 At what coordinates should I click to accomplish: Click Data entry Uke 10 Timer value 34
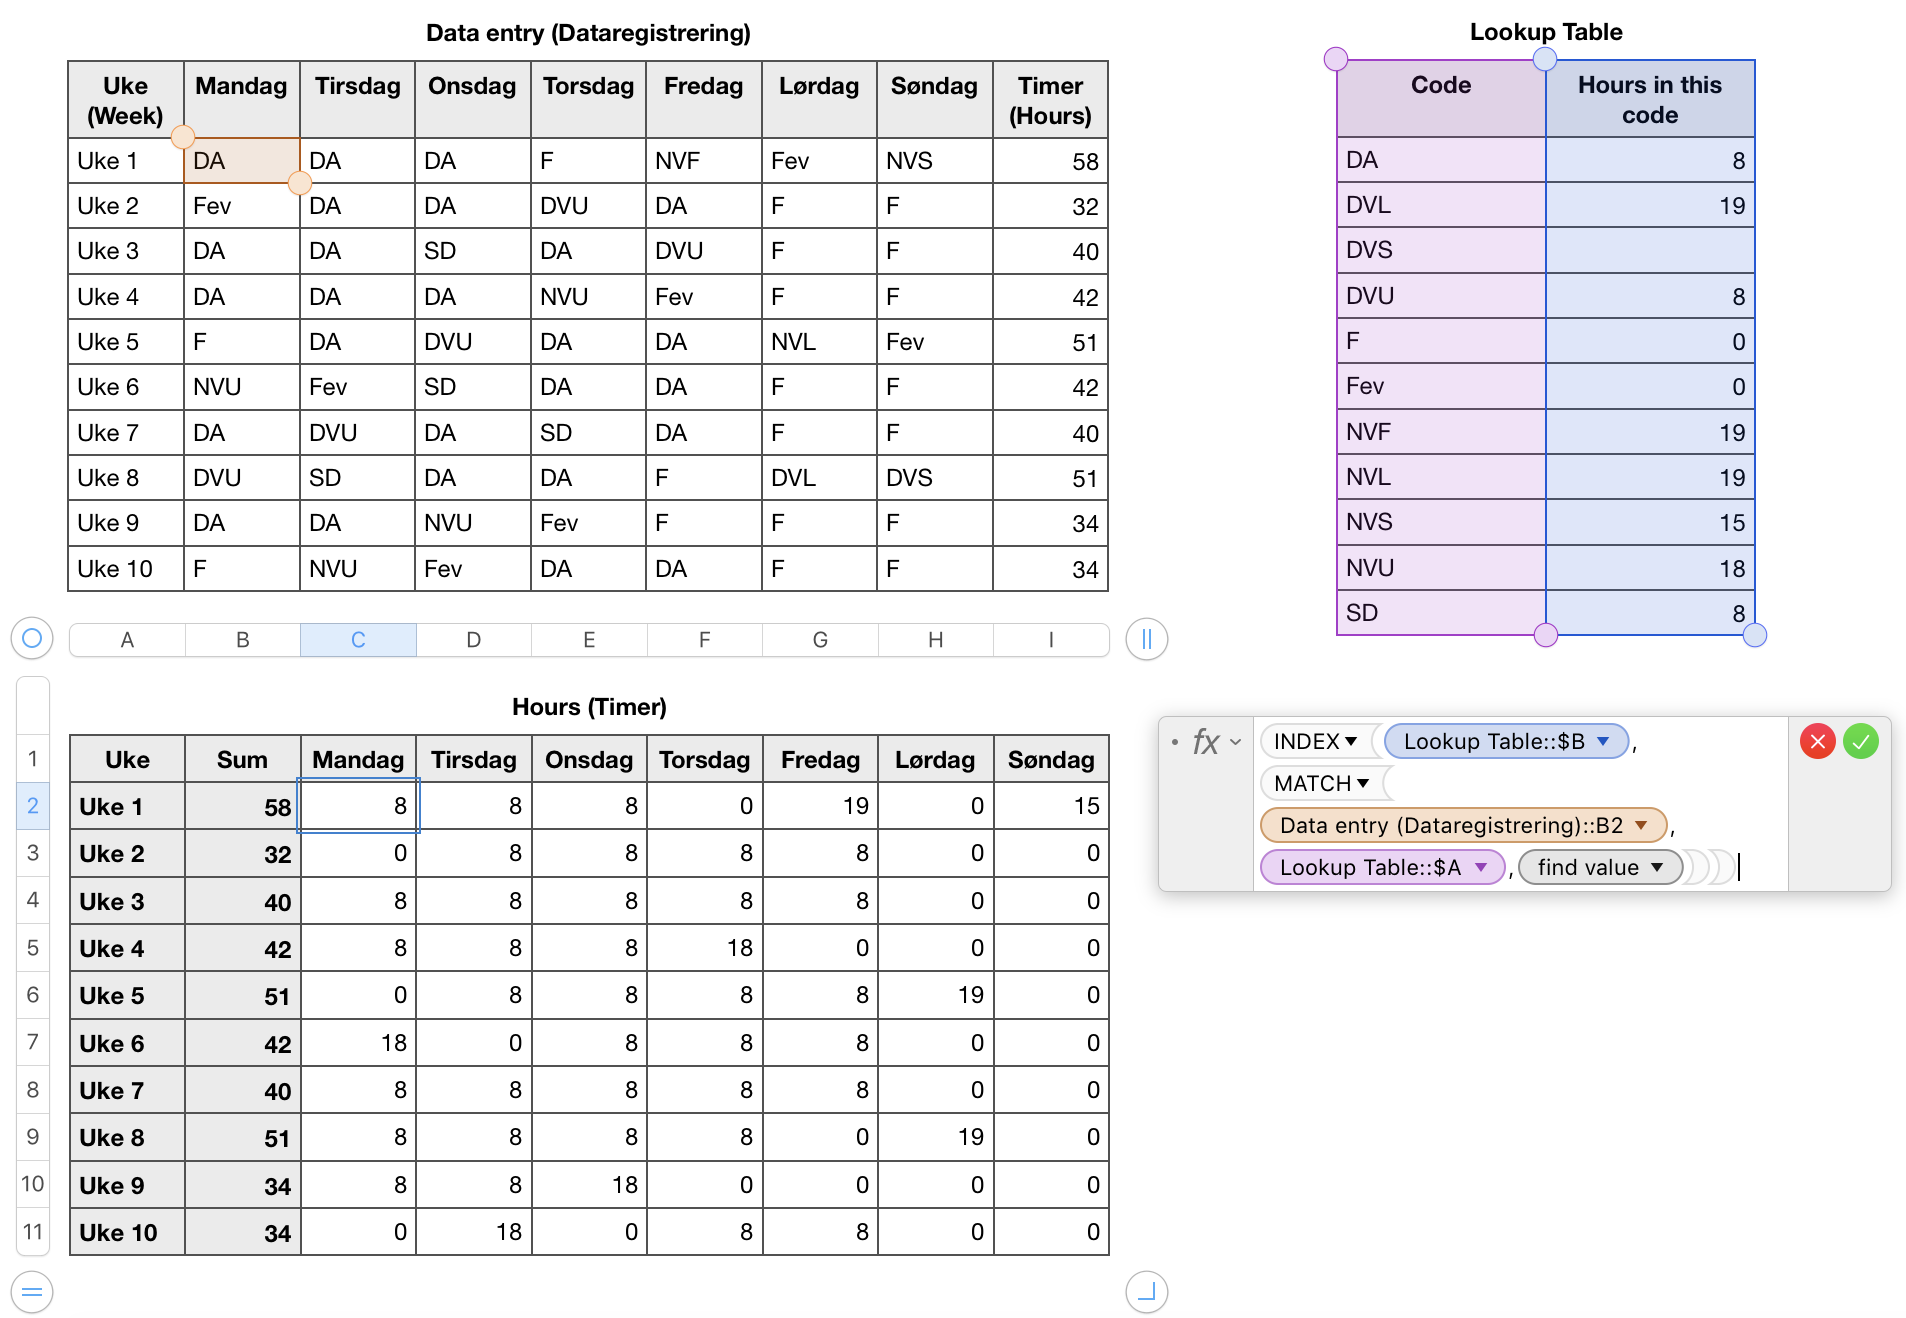pyautogui.click(x=1050, y=569)
